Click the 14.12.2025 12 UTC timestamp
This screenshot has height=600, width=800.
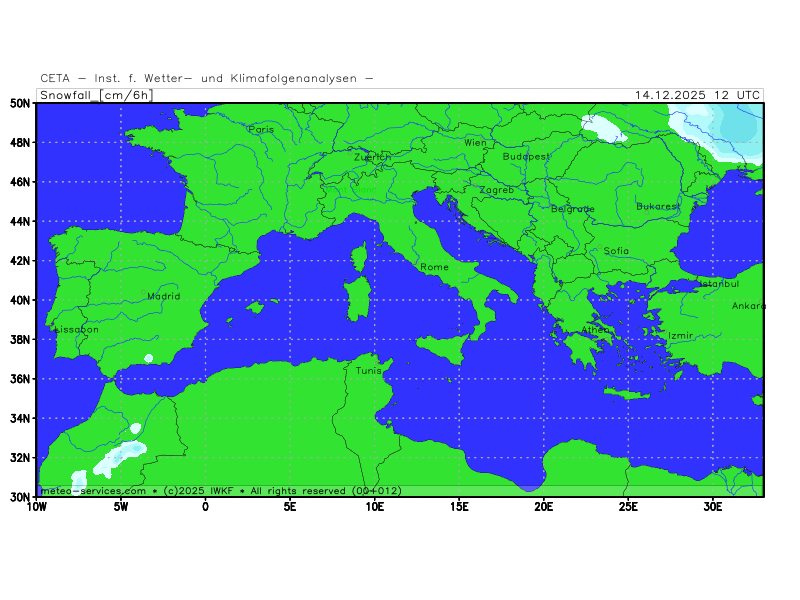[x=697, y=95]
